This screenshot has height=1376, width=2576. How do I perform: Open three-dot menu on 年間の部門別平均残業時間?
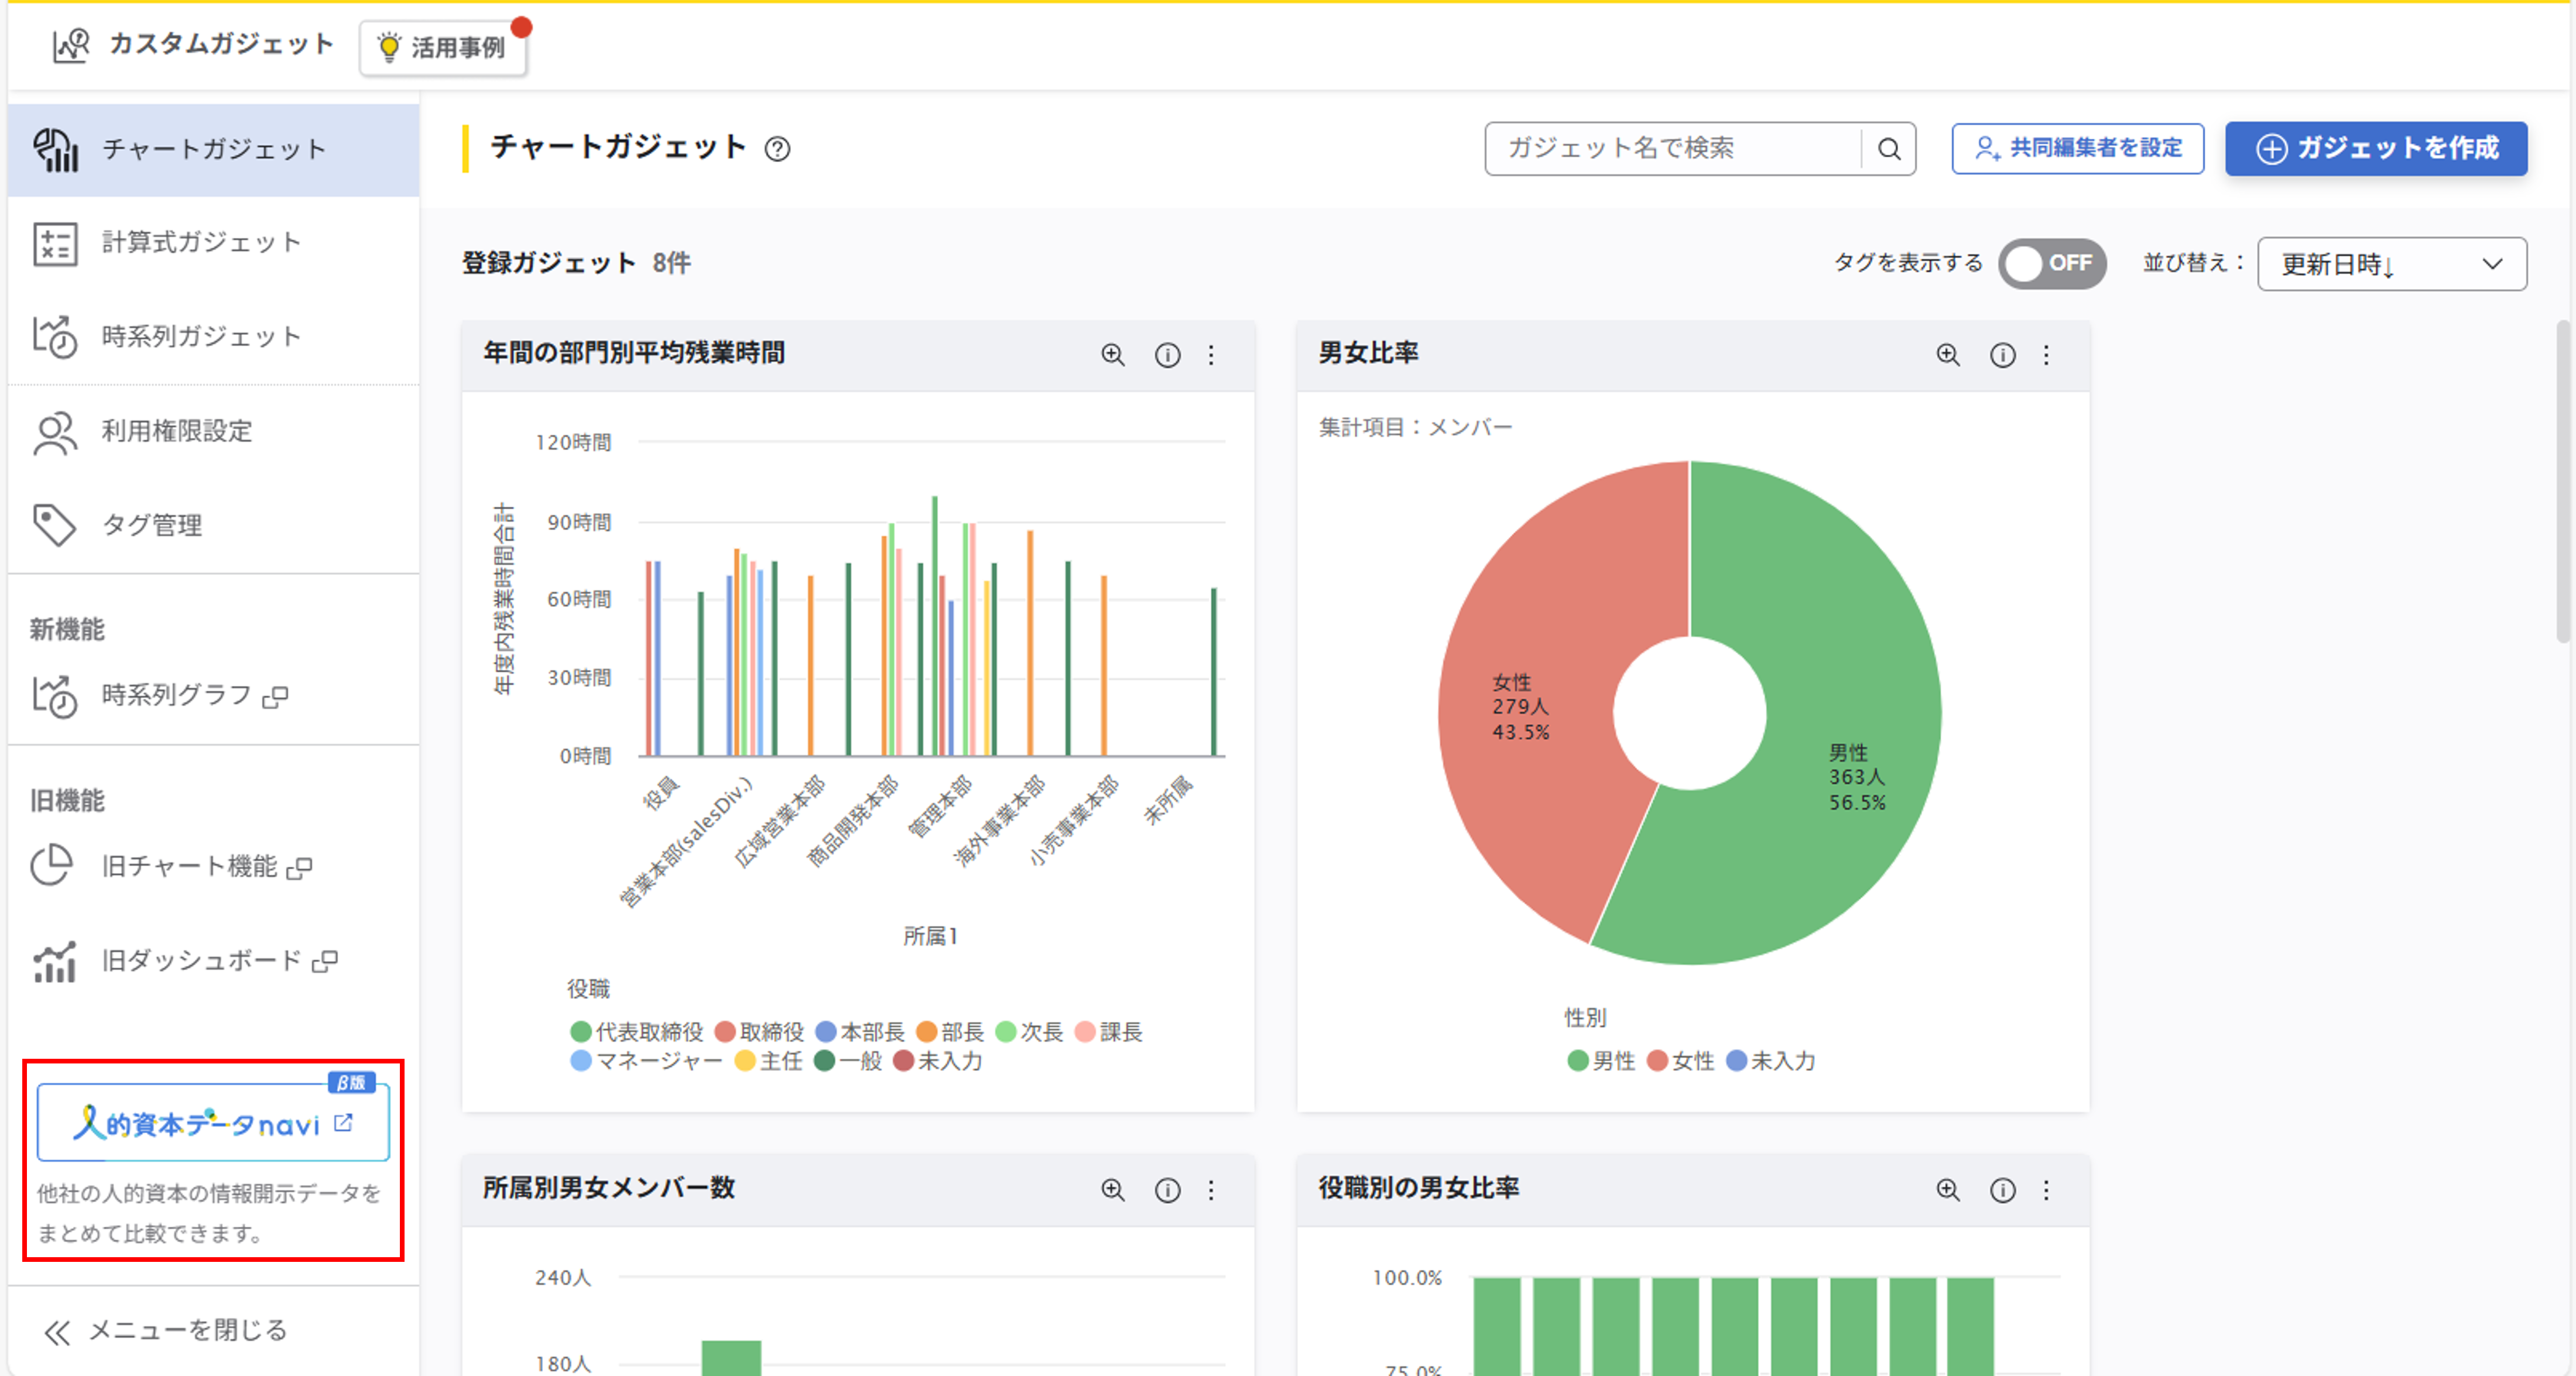[1211, 355]
